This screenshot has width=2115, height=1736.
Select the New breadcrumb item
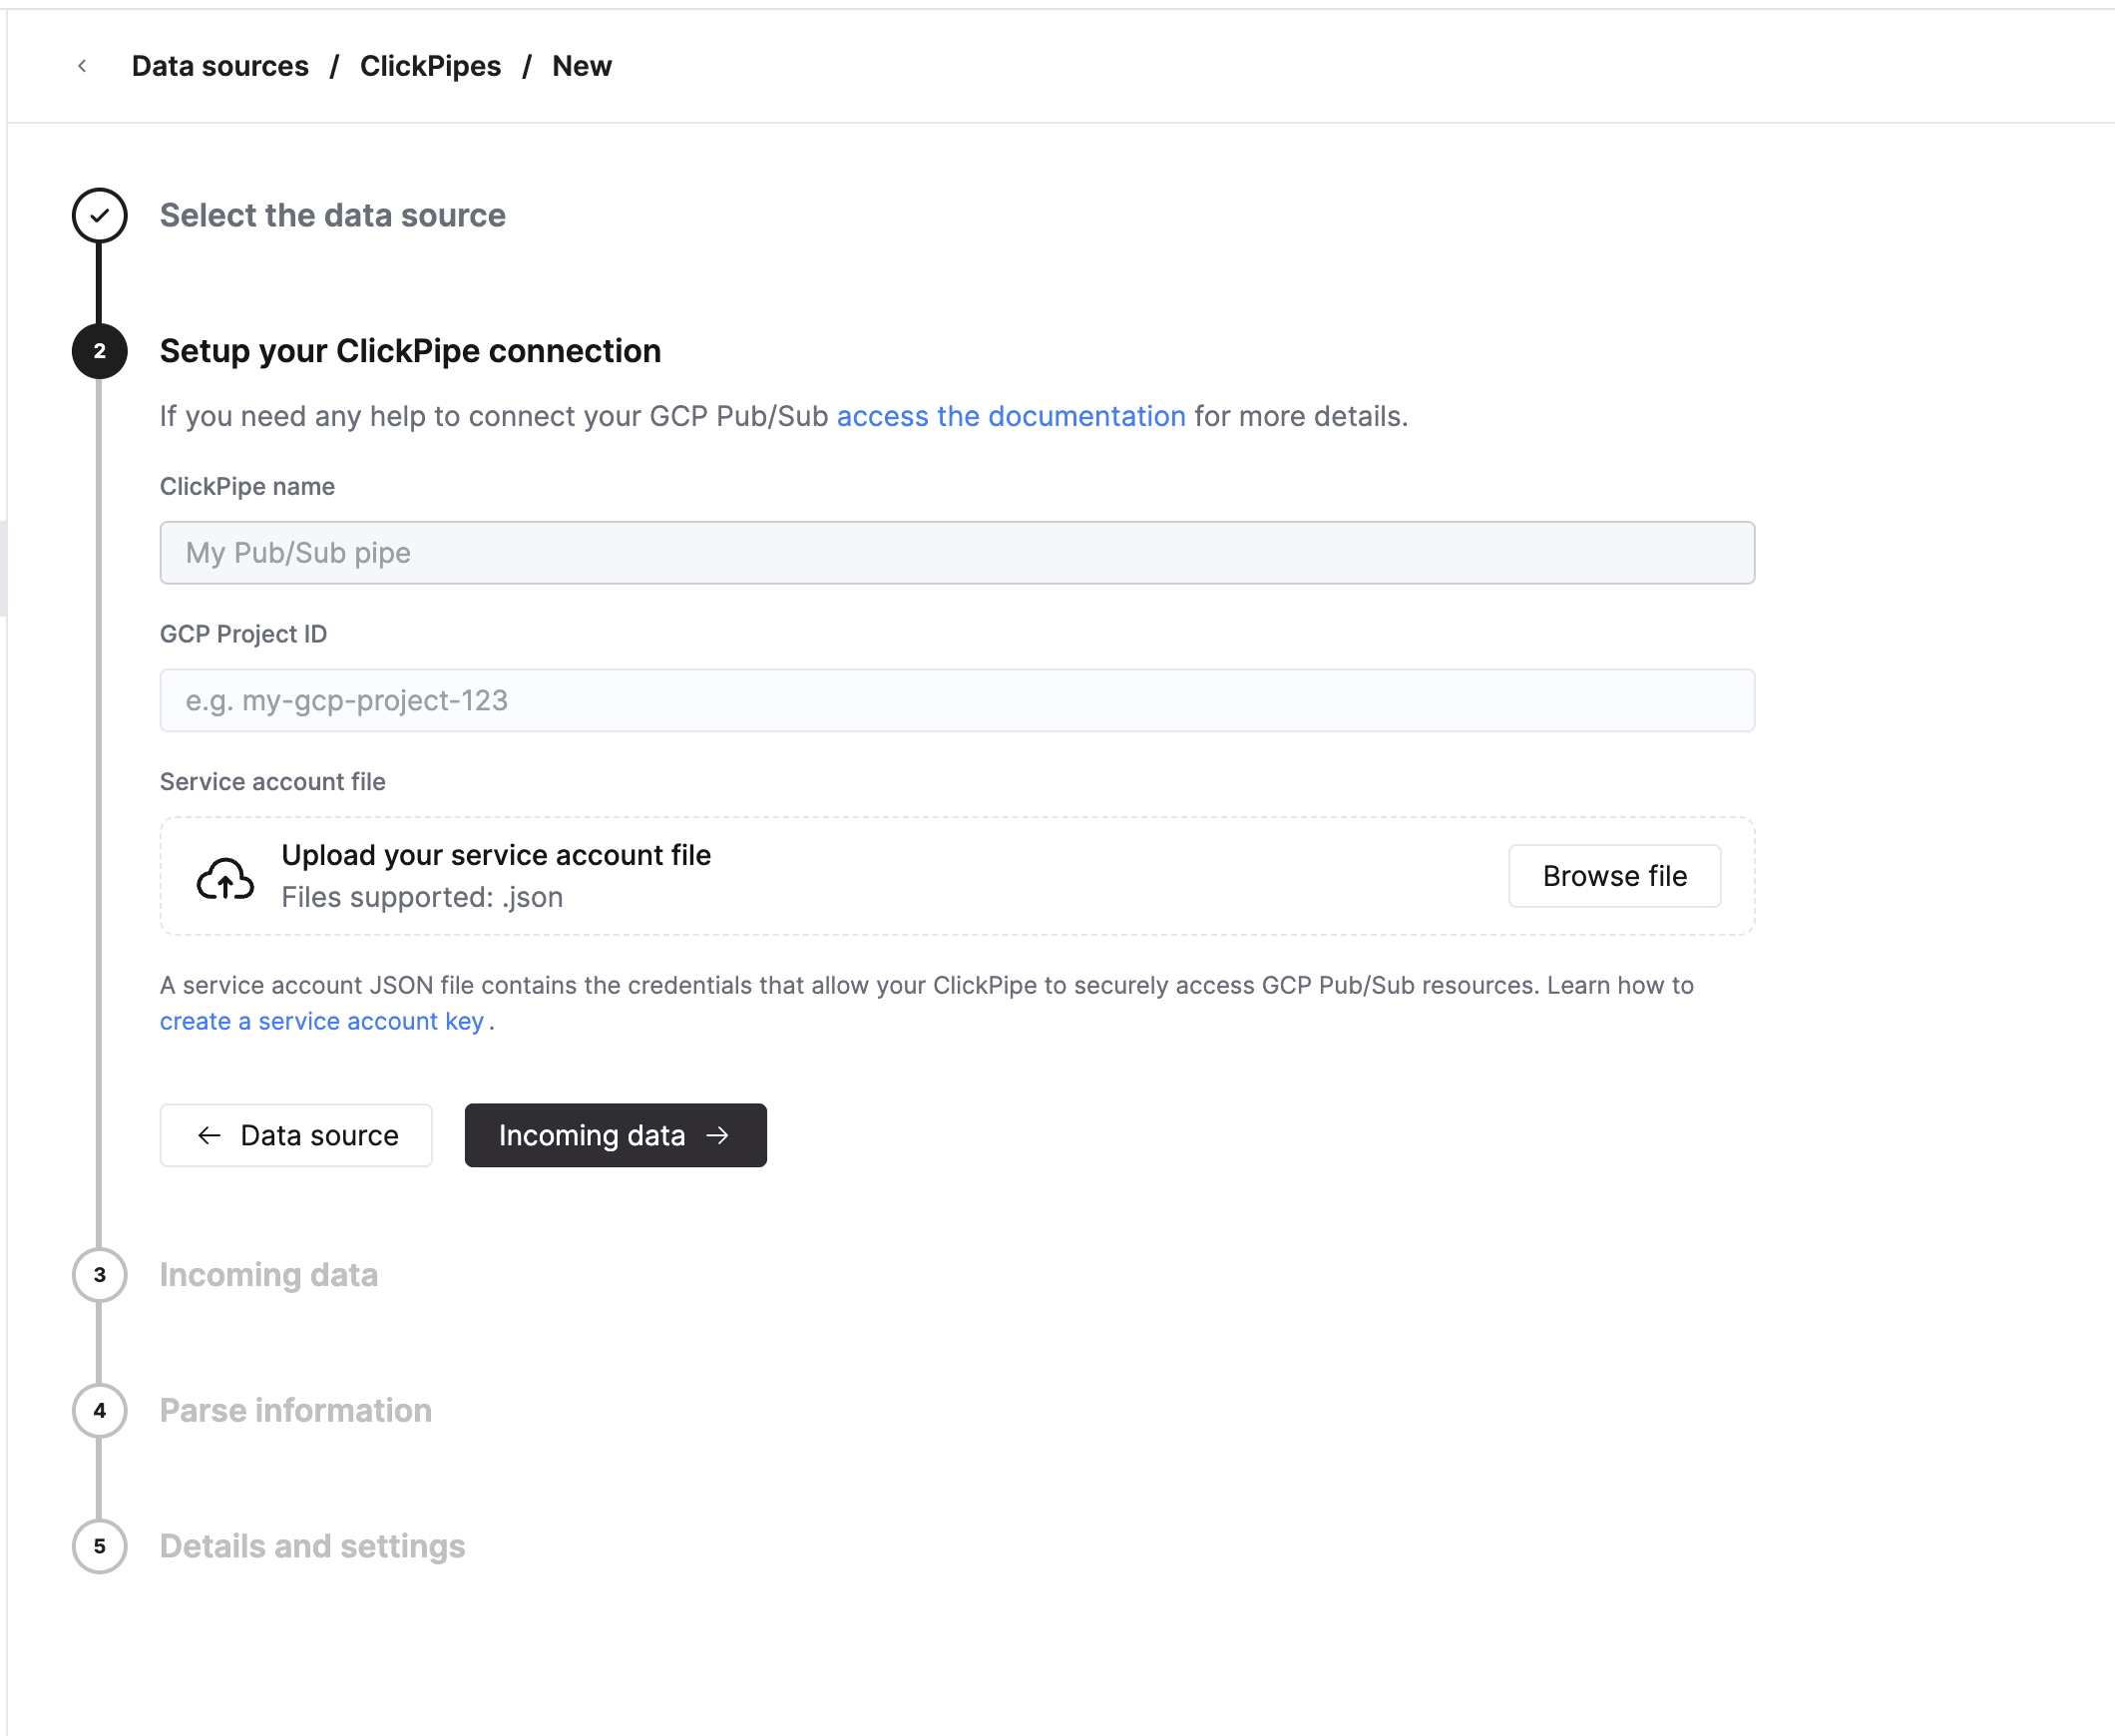[582, 66]
